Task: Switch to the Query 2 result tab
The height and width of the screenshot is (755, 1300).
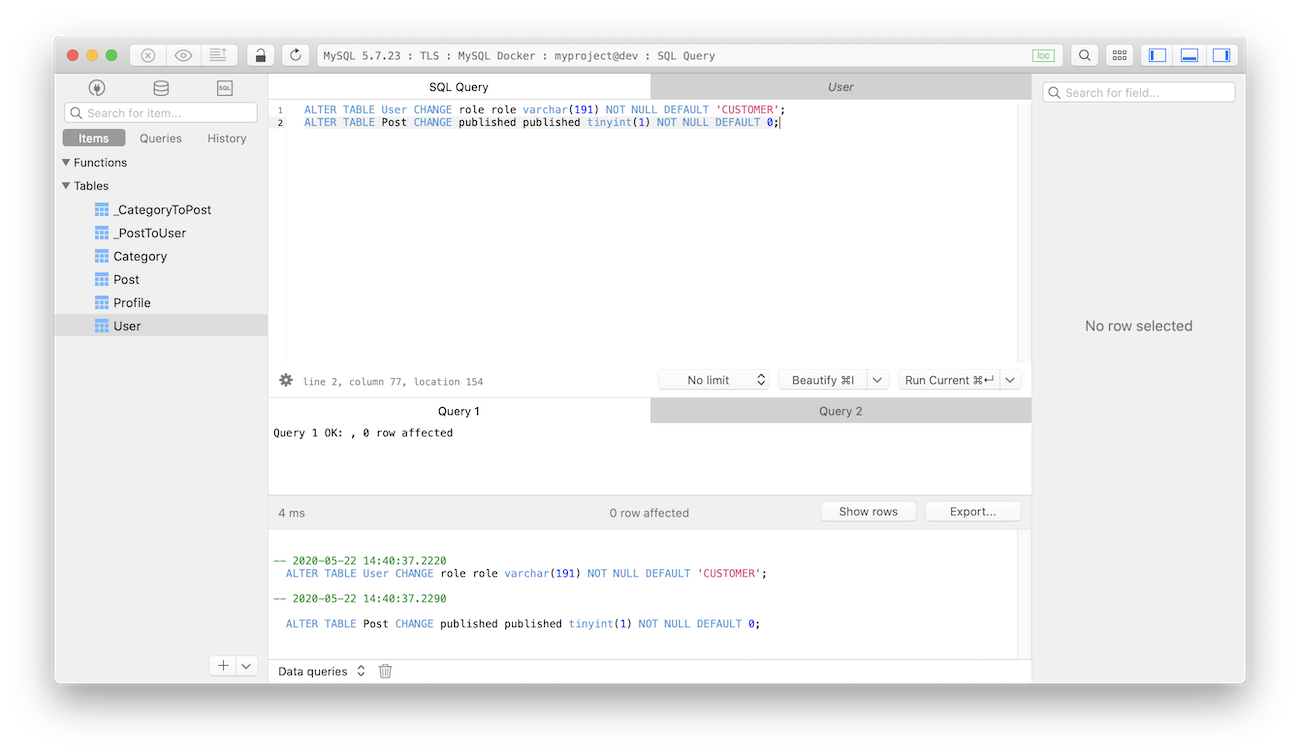Action: (x=839, y=410)
